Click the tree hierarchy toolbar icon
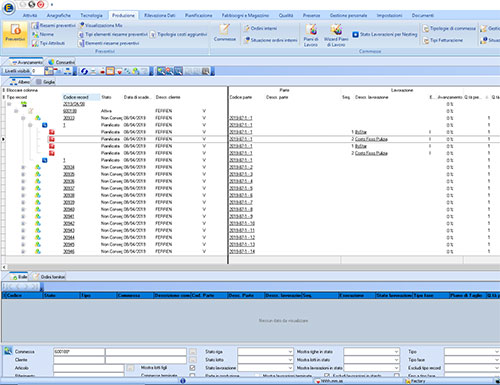The height and width of the screenshot is (385, 500). tap(68, 71)
